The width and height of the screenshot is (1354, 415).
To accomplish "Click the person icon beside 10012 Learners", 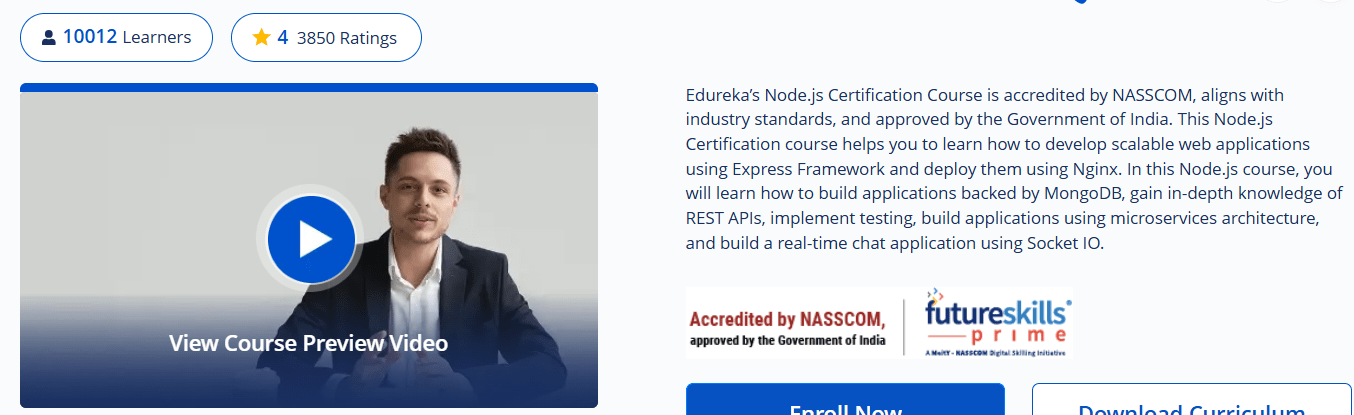I will pos(48,38).
